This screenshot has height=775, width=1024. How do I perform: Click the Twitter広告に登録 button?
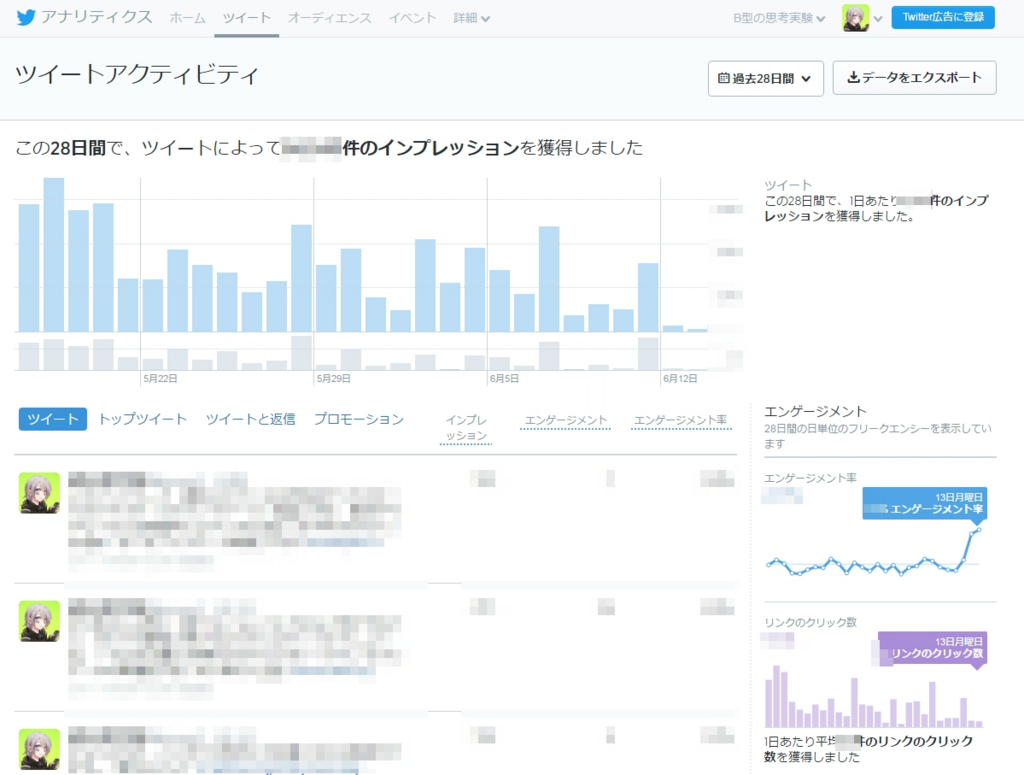943,17
